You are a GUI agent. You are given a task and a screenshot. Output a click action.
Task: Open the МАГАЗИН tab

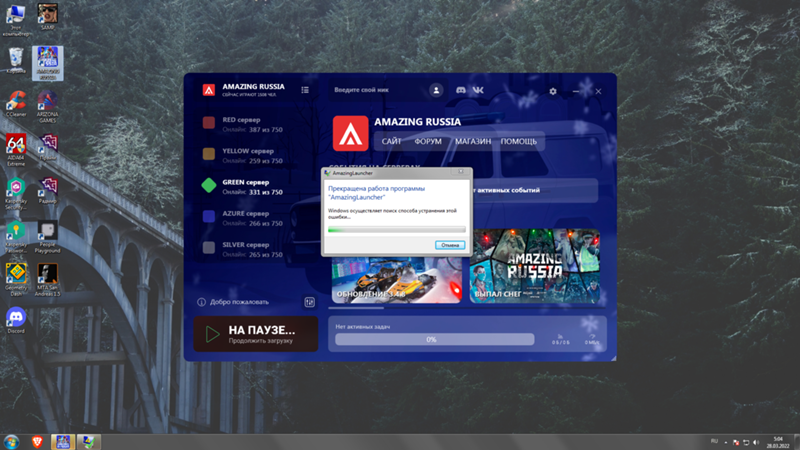coord(473,141)
